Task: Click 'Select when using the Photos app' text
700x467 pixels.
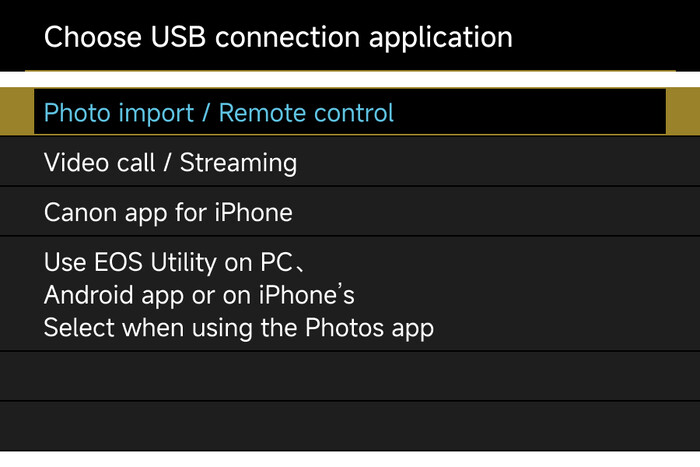Action: [x=238, y=328]
